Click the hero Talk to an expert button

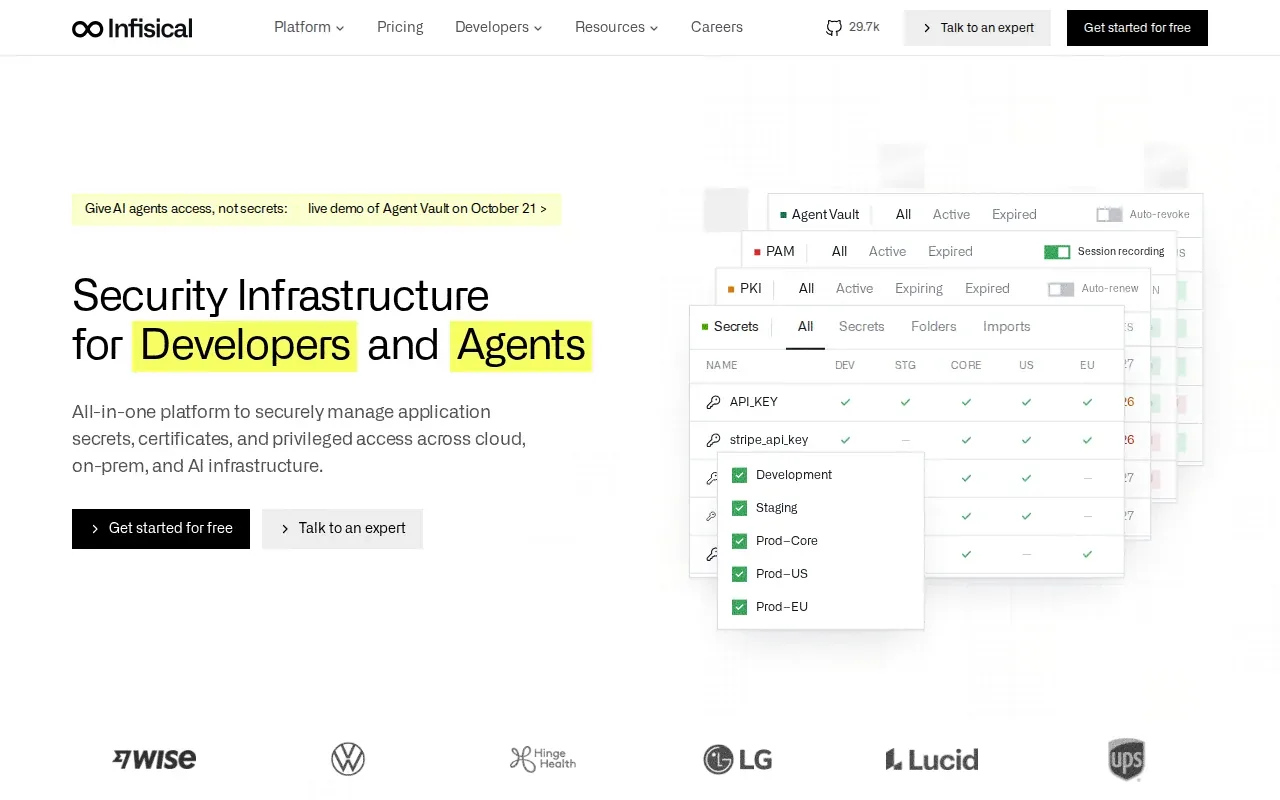click(x=342, y=529)
